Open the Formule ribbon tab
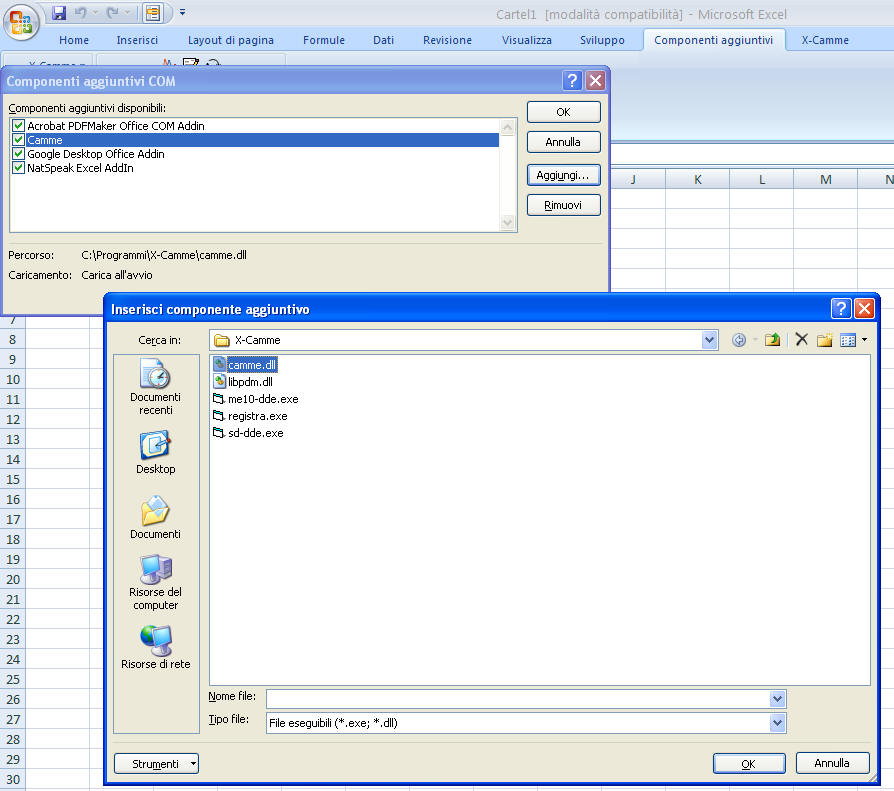Screen dimensions: 894x791 324,40
